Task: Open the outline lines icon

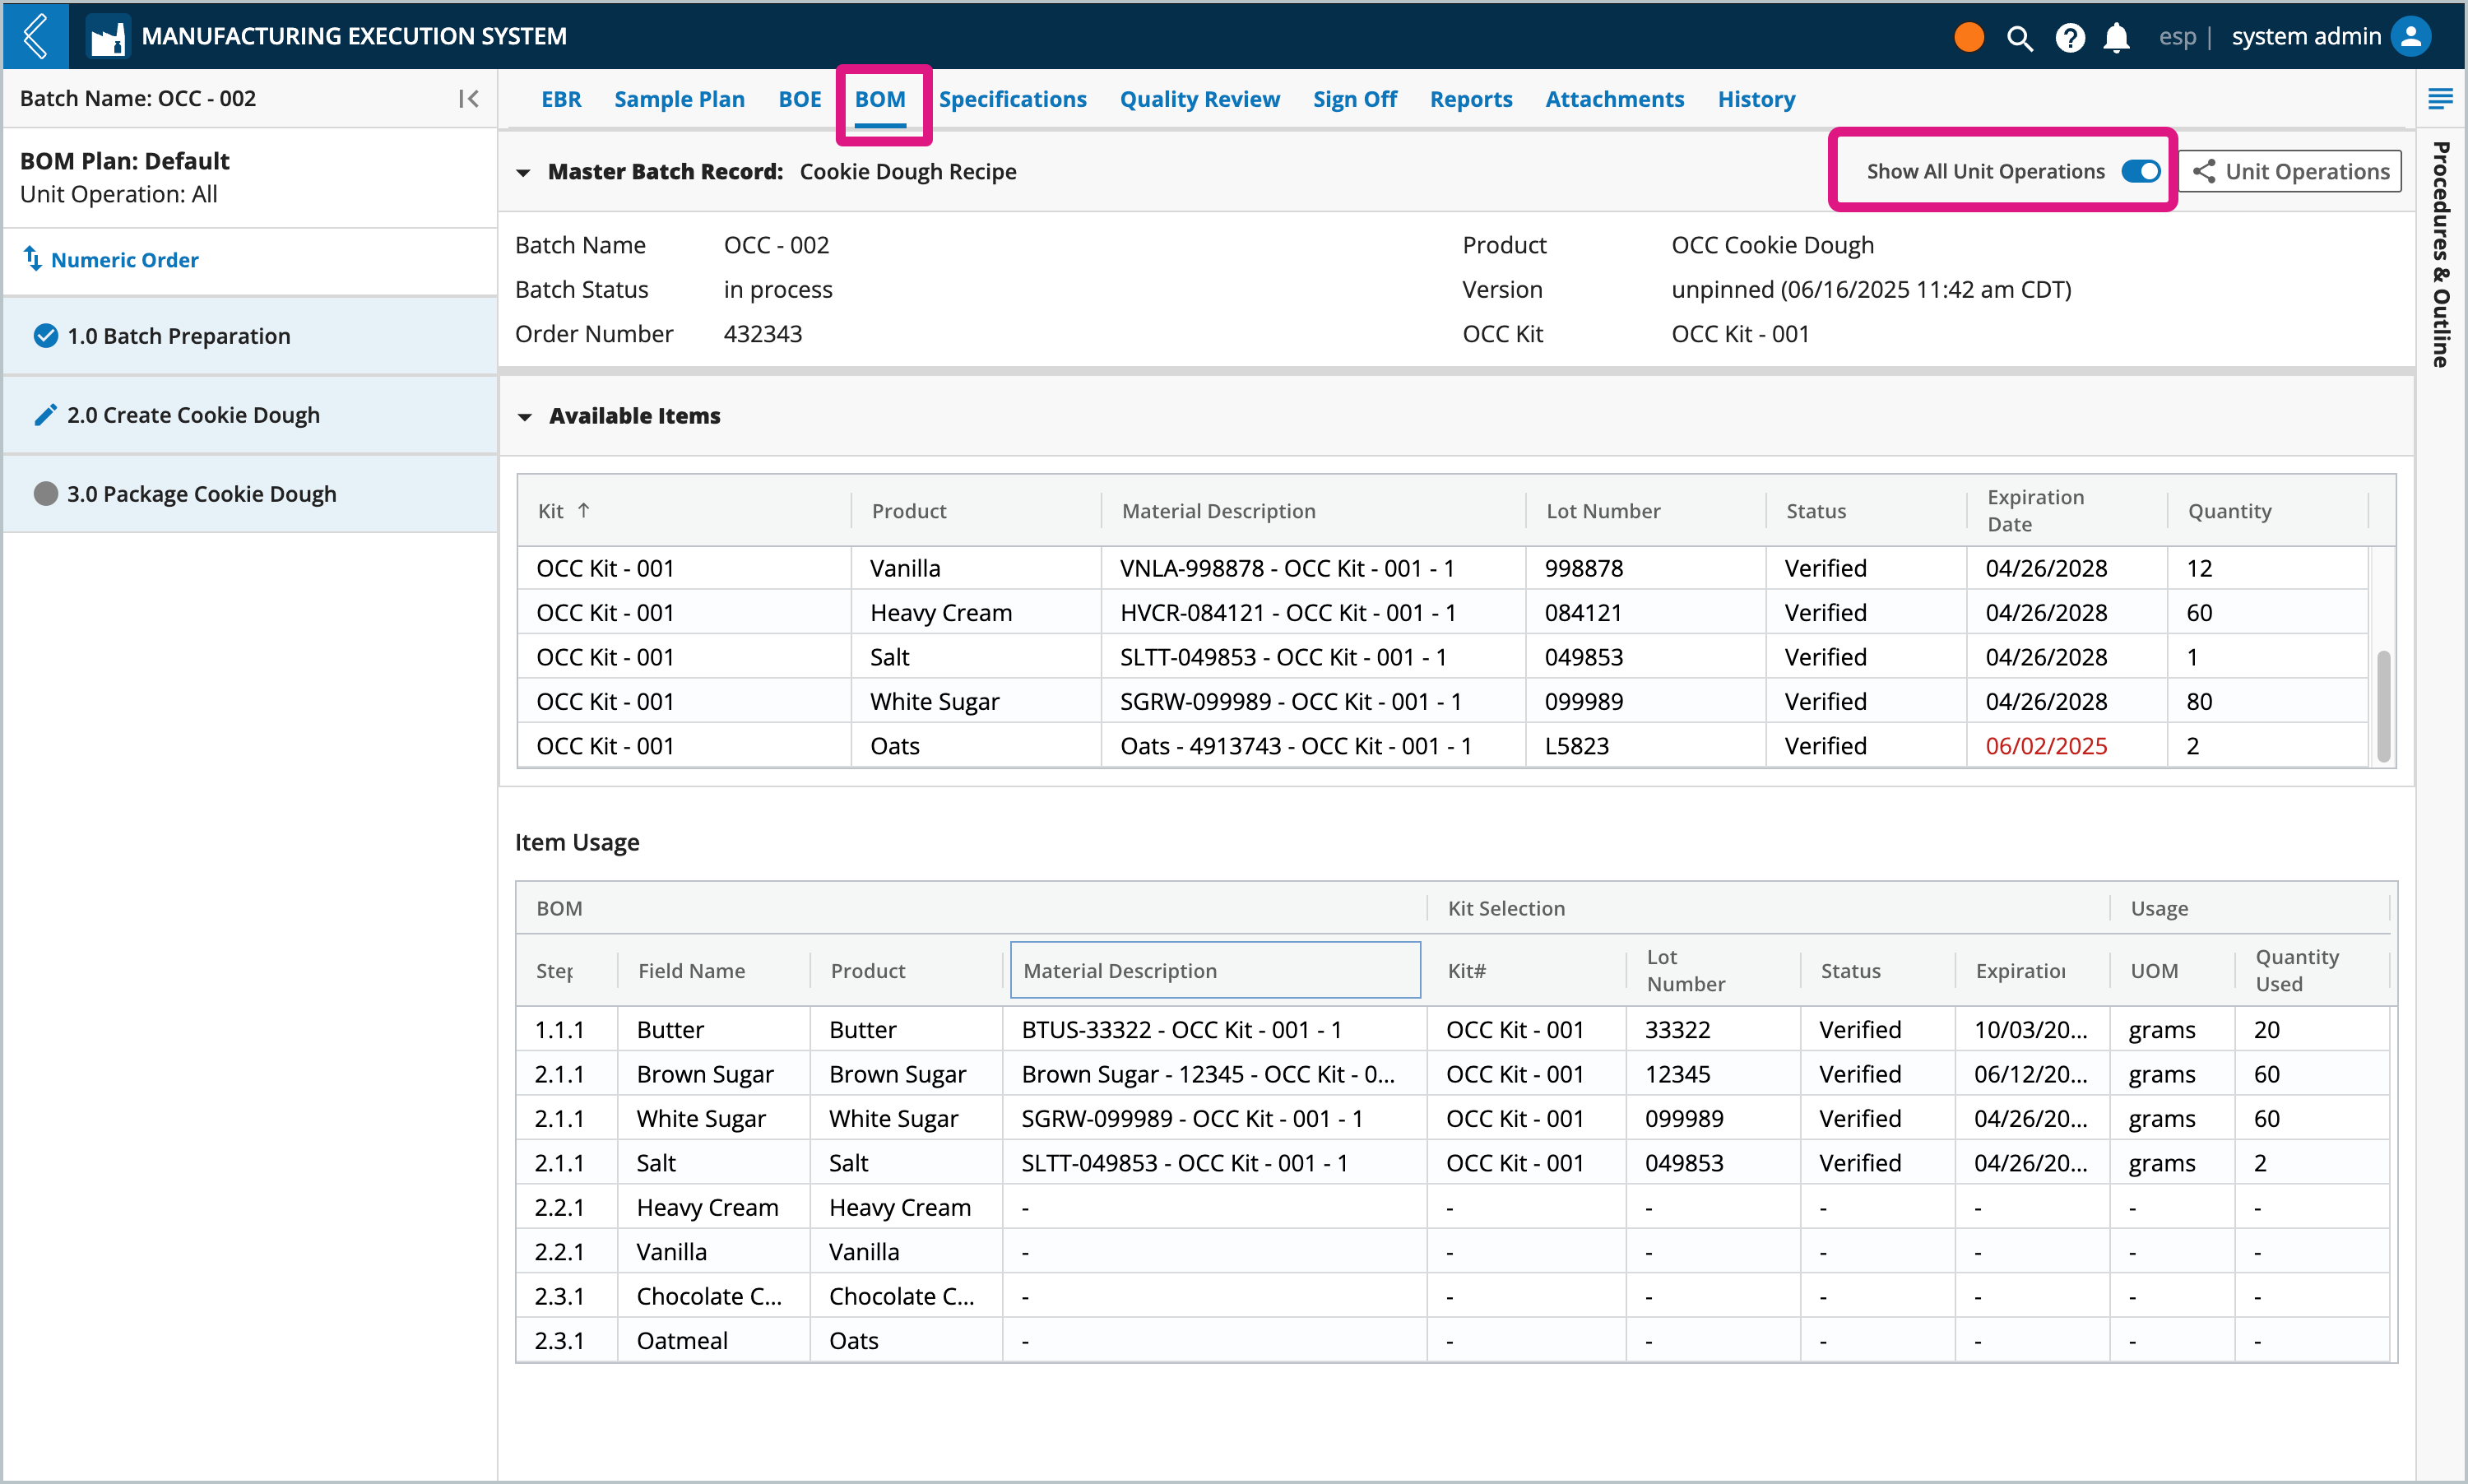Action: pyautogui.click(x=2440, y=98)
